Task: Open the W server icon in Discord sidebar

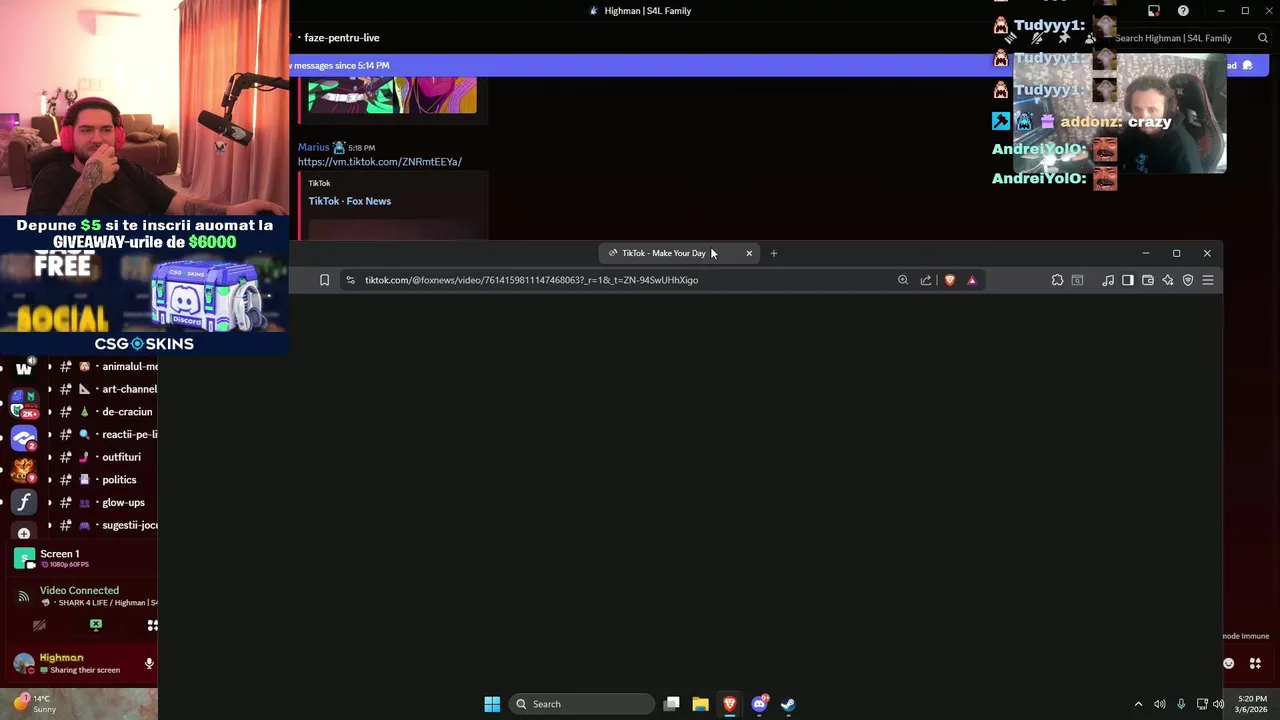Action: 24,368
